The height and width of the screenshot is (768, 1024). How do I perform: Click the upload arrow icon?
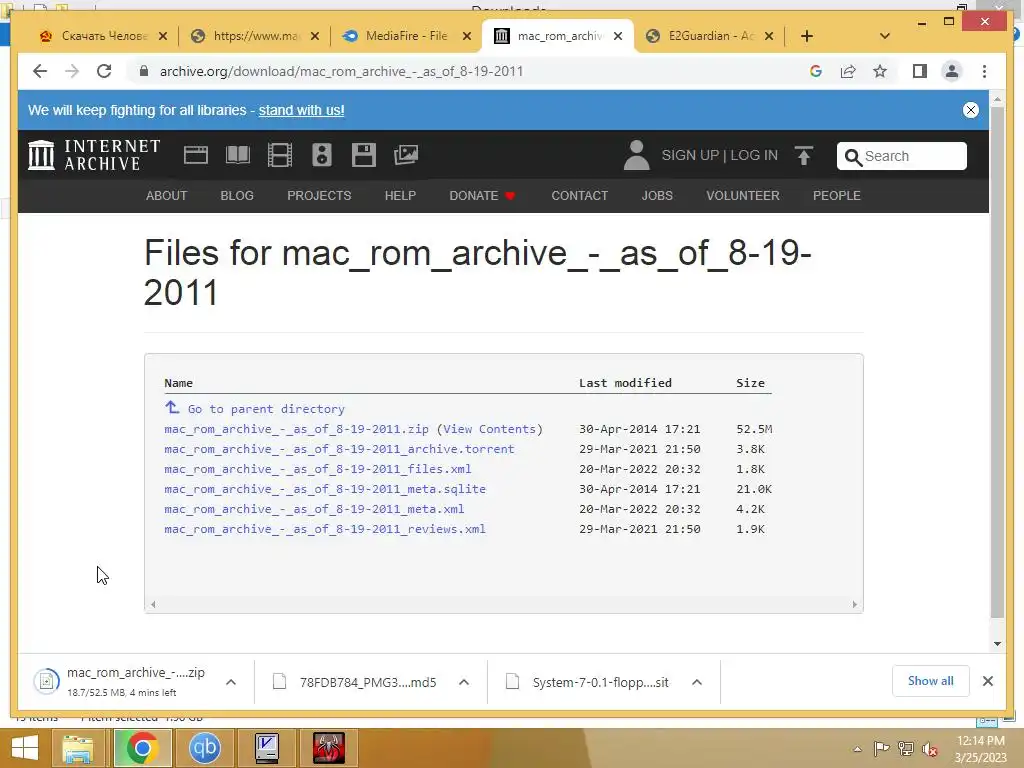point(804,155)
